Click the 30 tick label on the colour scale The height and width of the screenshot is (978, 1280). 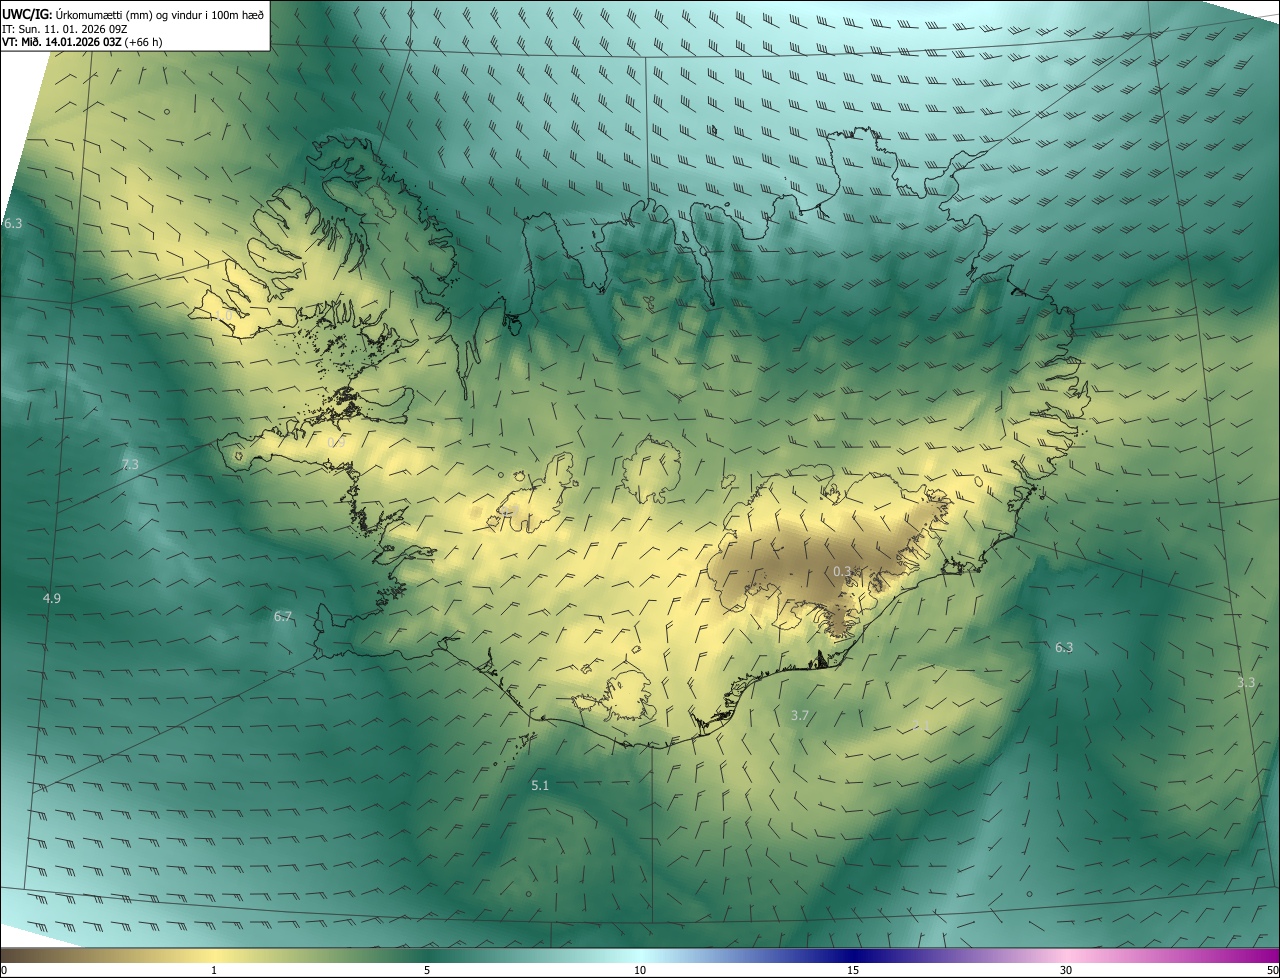(1066, 970)
